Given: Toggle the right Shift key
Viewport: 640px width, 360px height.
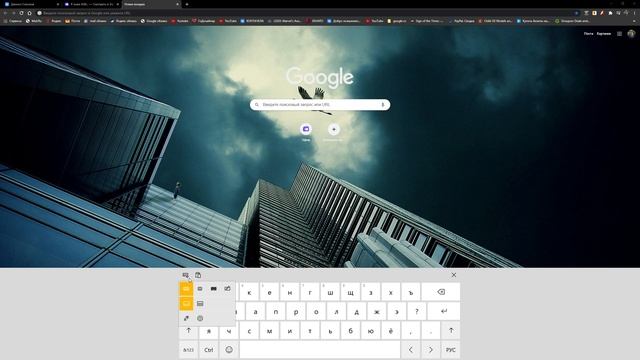Looking at the screenshot, I should 451,331.
